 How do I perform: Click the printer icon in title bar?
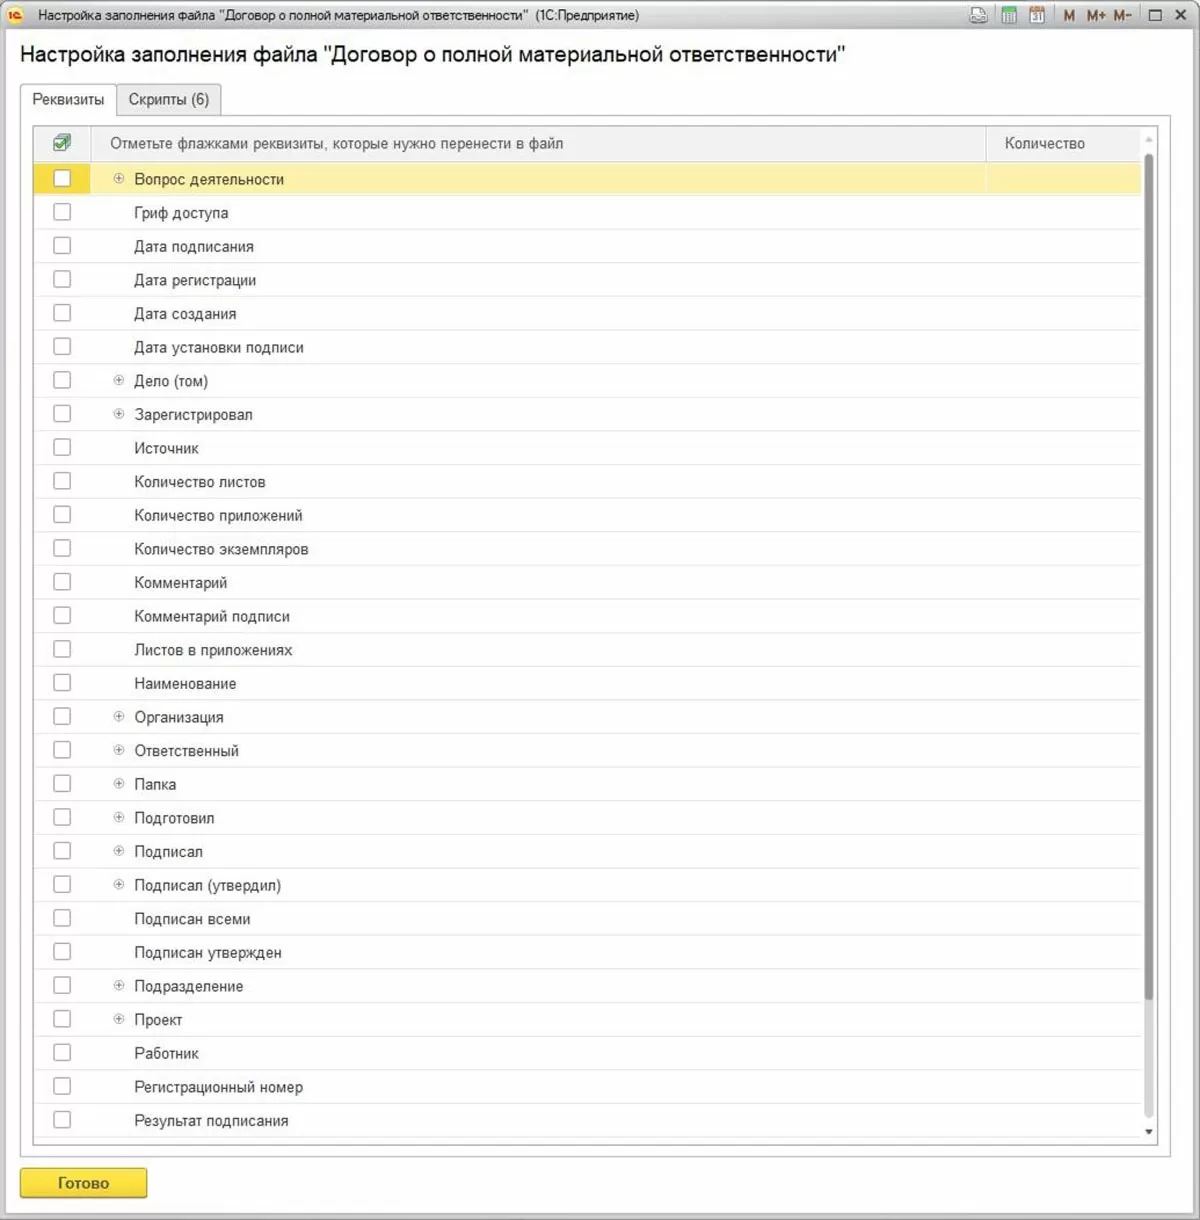pyautogui.click(x=978, y=15)
